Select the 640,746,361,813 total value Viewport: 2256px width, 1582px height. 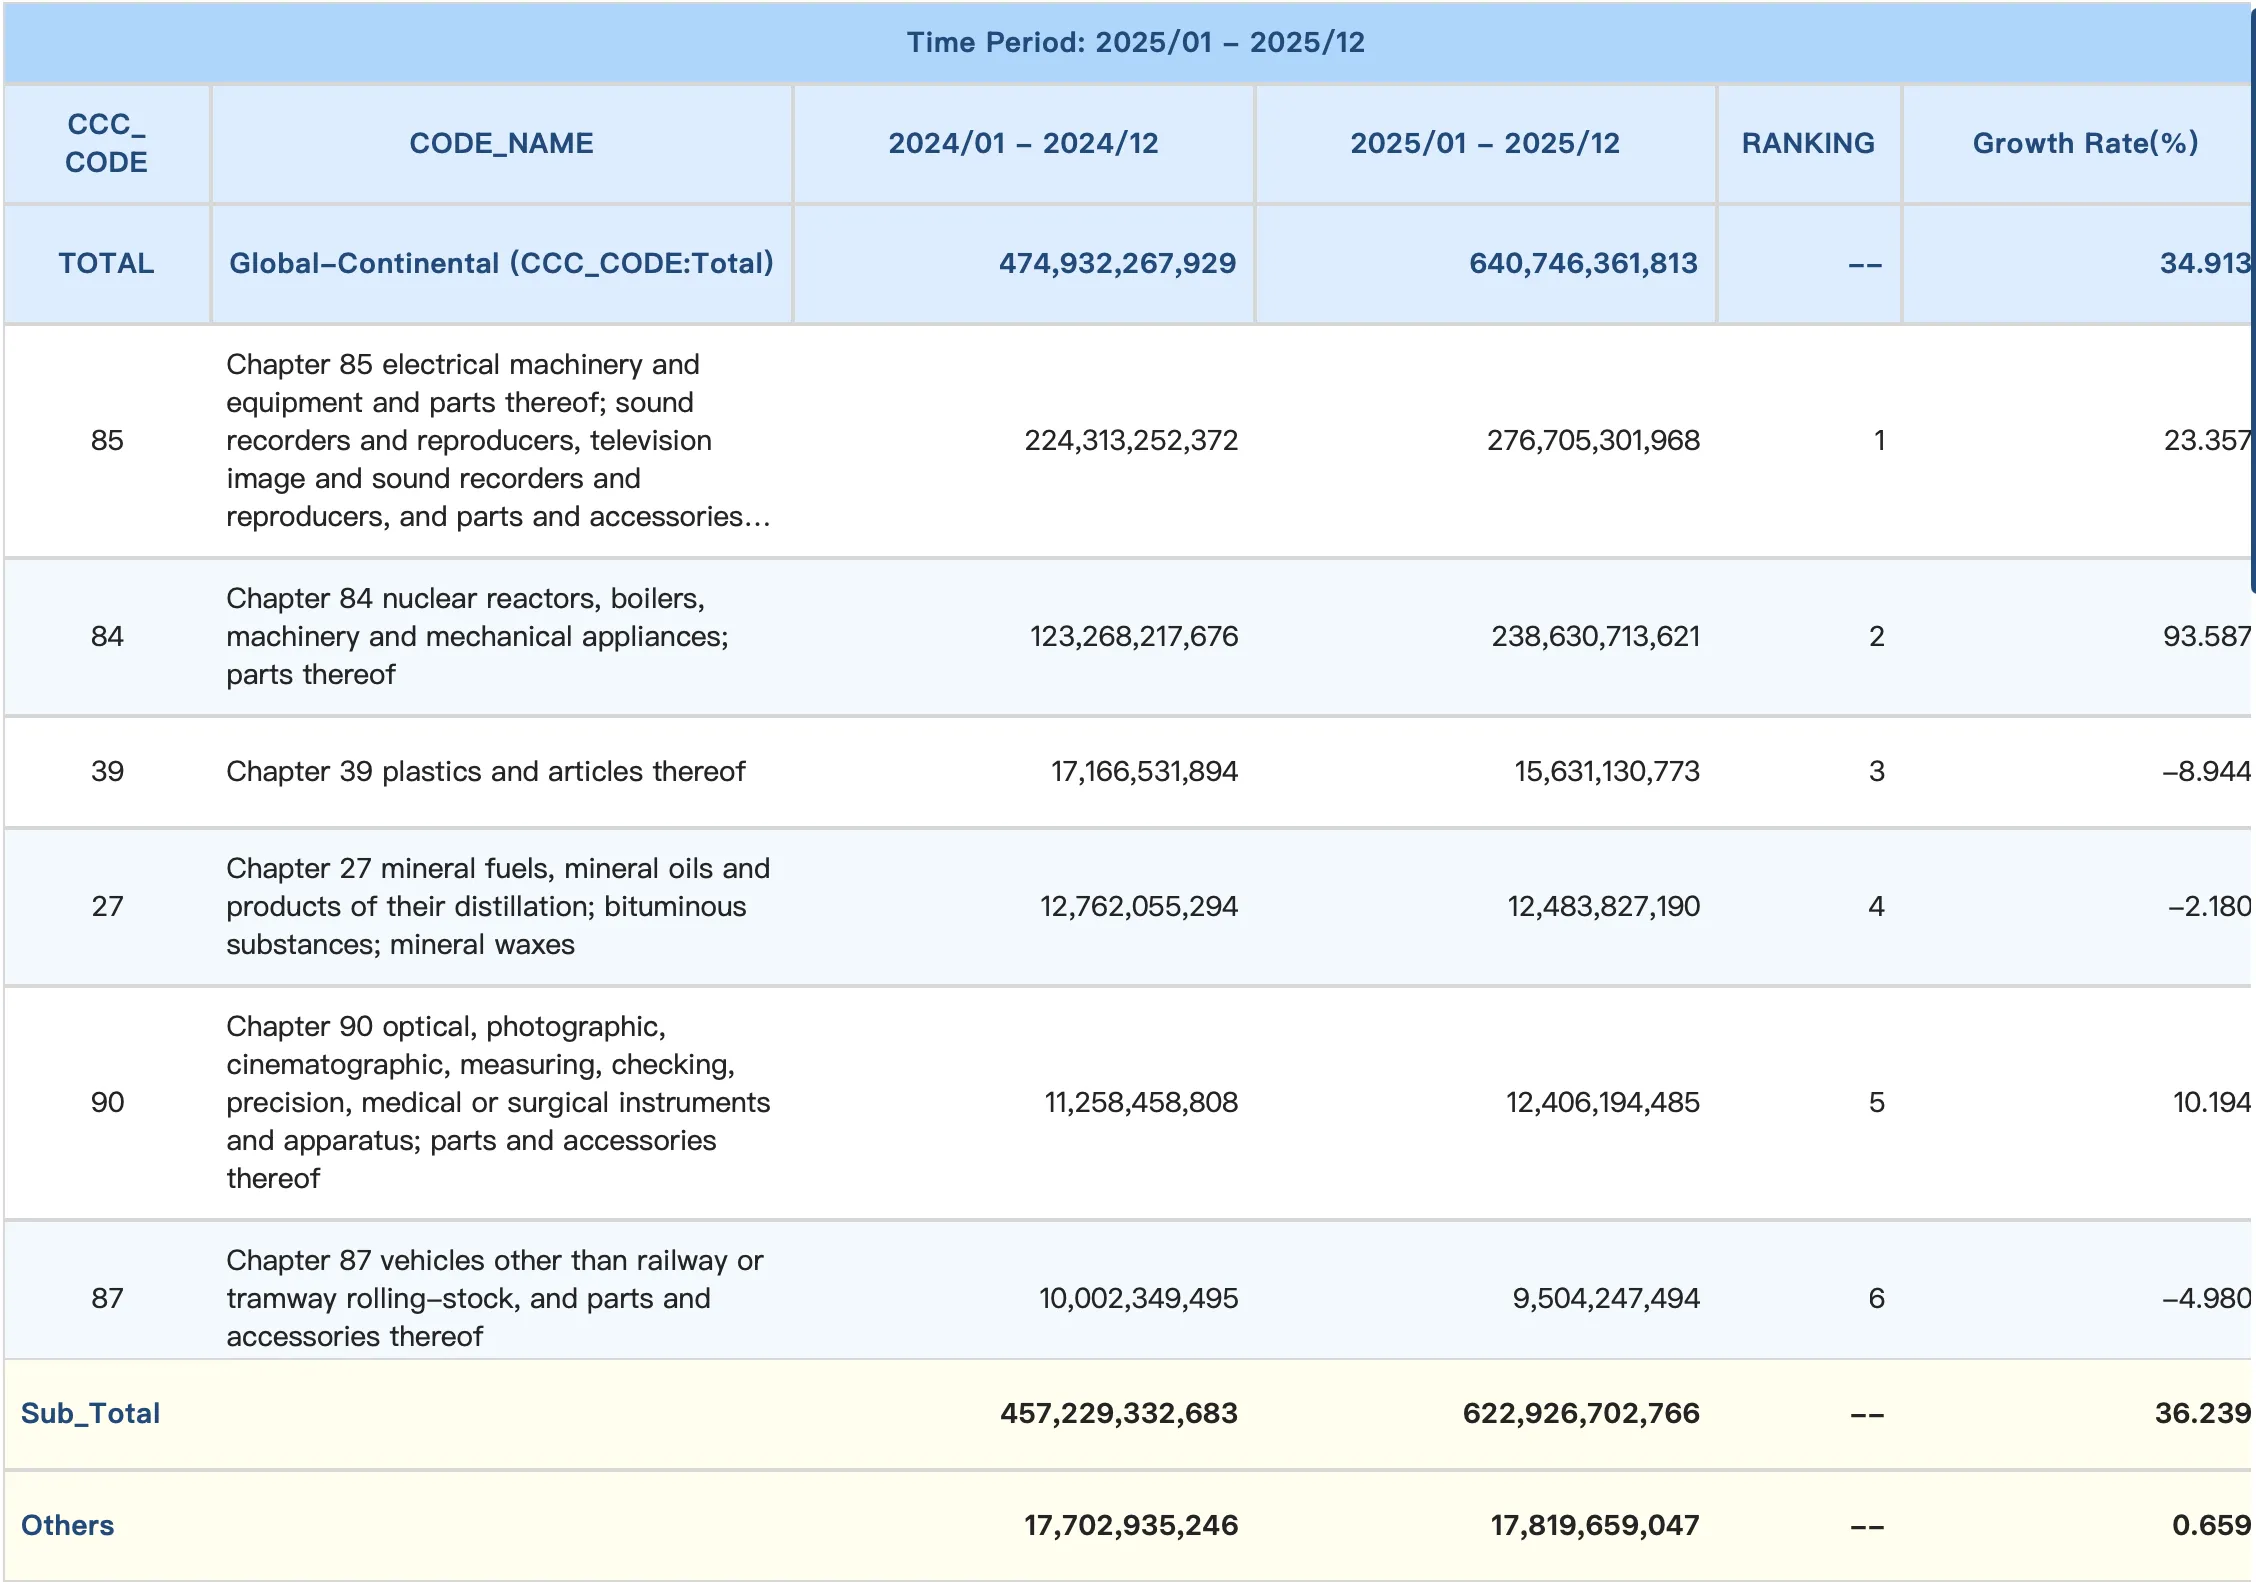tap(1583, 263)
